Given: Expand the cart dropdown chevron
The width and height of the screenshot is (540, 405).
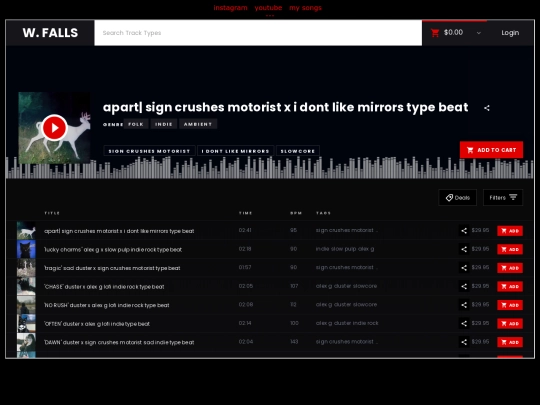Looking at the screenshot, I should click(x=478, y=33).
